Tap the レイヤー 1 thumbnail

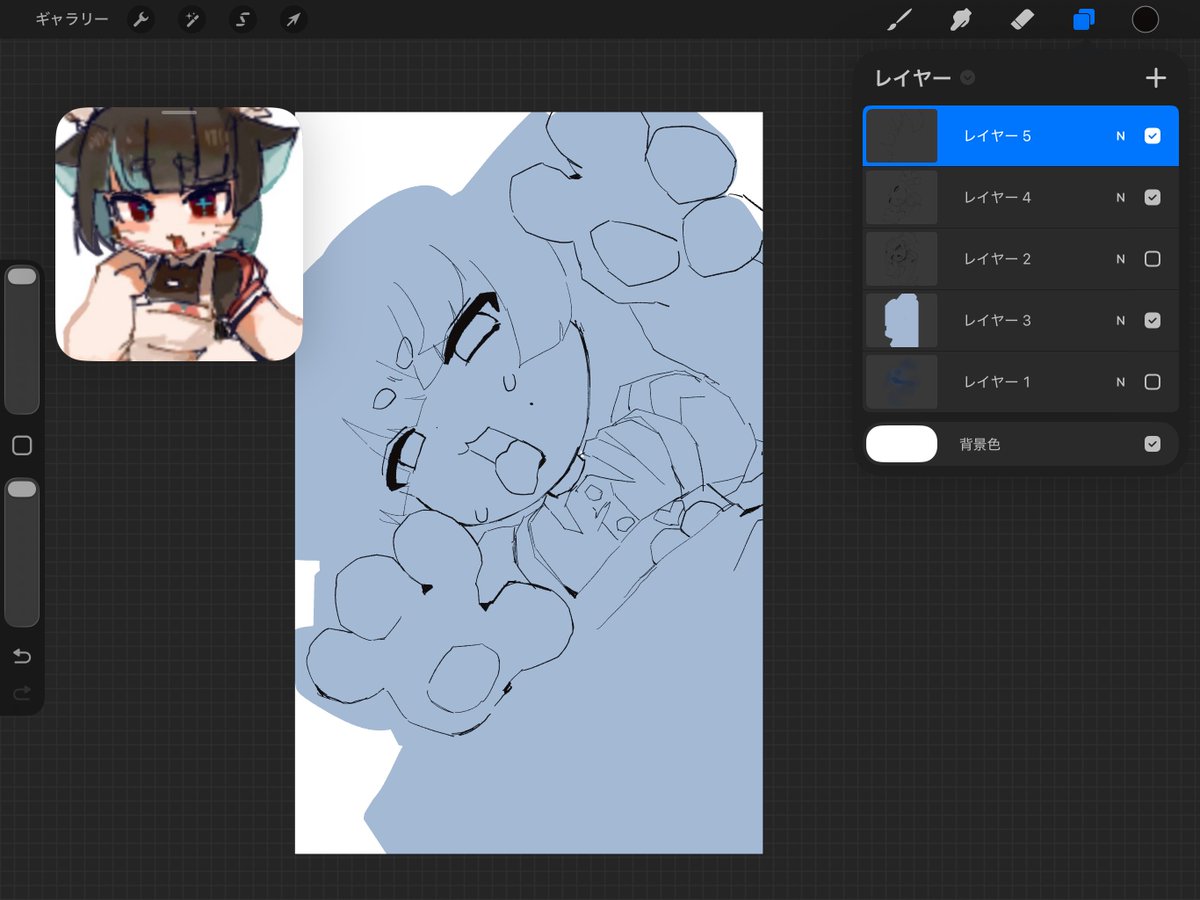[901, 382]
